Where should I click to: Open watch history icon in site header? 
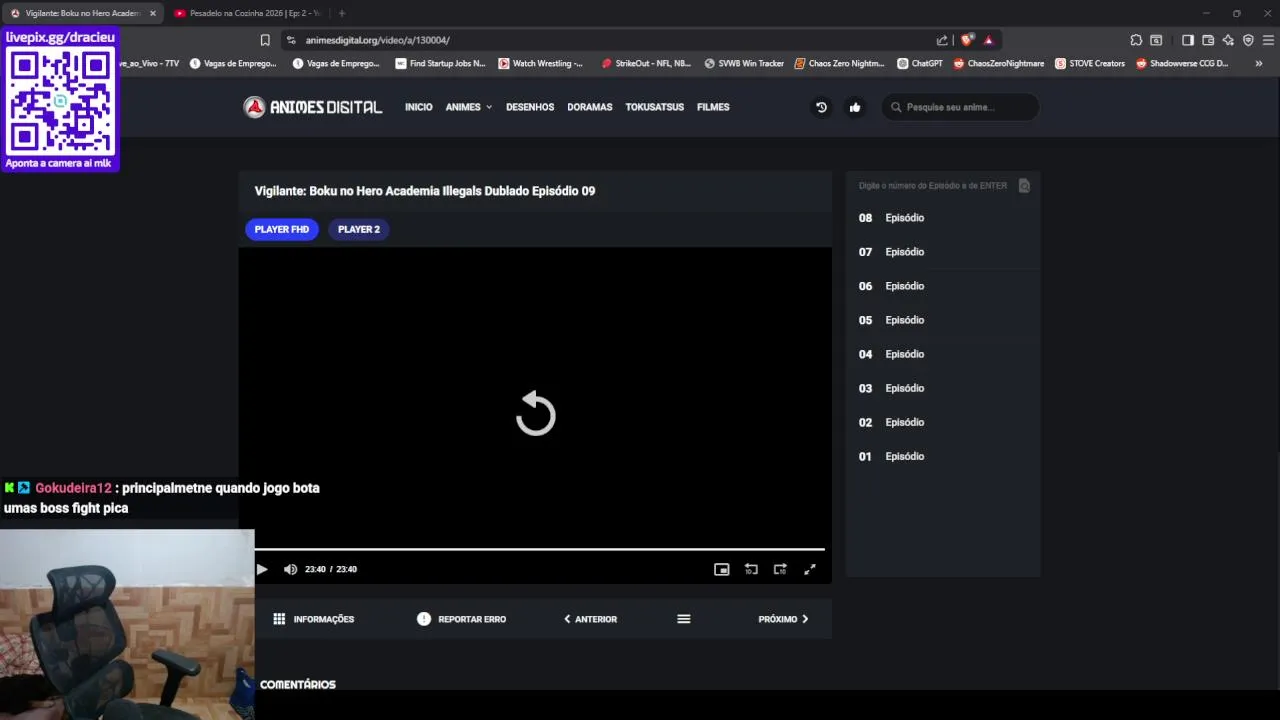(x=822, y=107)
